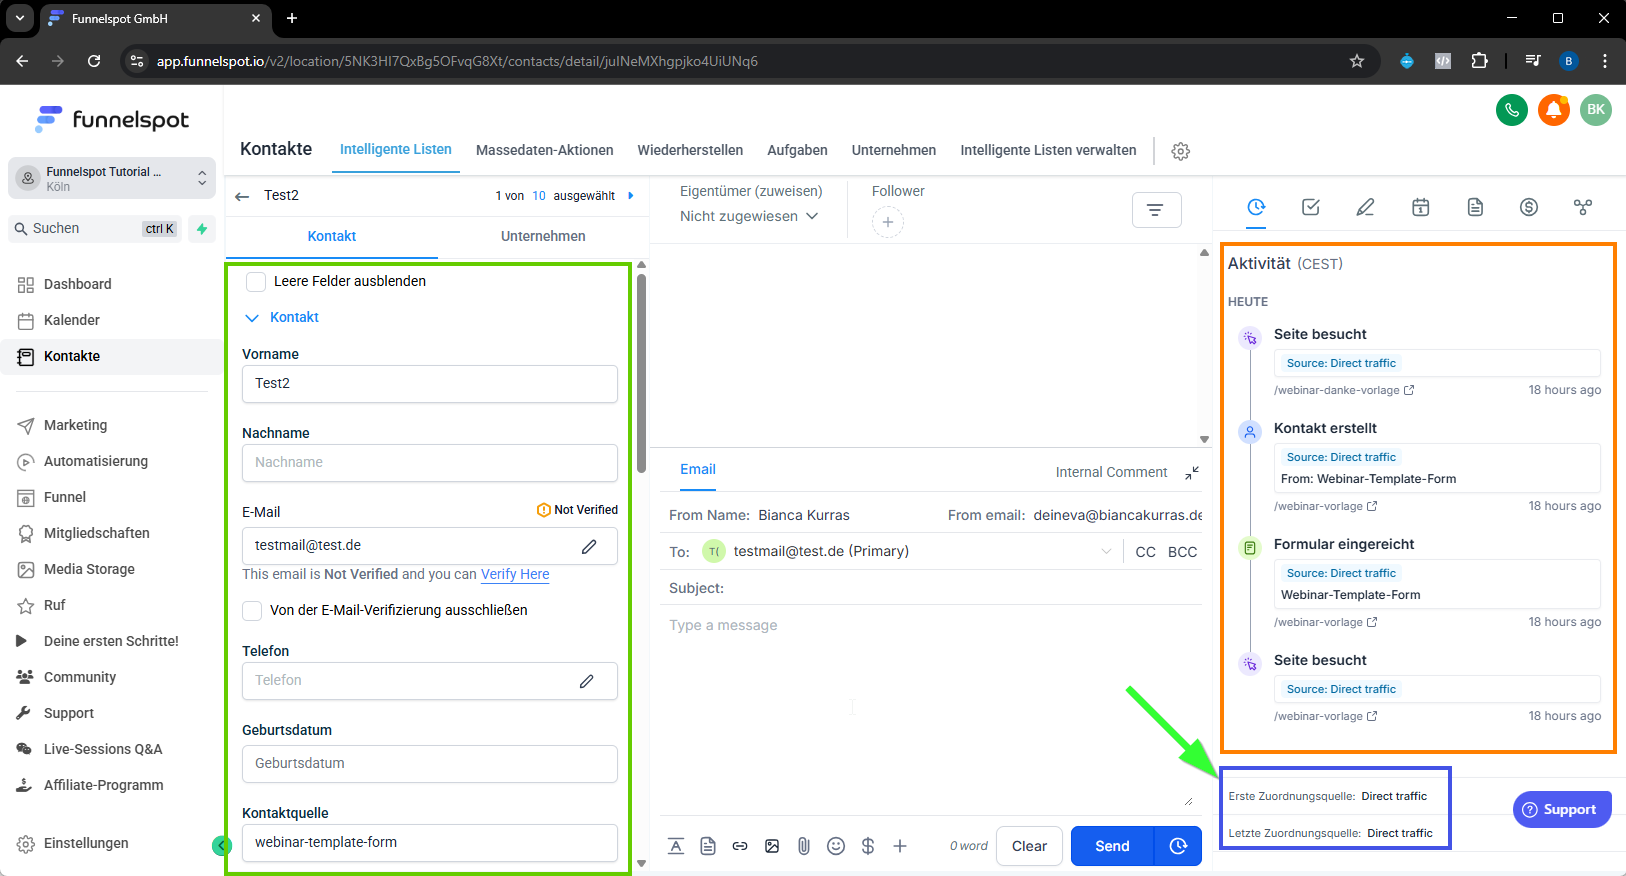Switch to the Unternehmen detail tab

pyautogui.click(x=543, y=236)
